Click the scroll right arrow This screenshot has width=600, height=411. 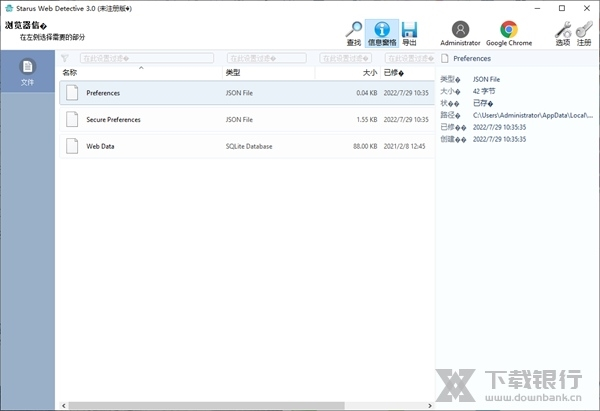430,405
